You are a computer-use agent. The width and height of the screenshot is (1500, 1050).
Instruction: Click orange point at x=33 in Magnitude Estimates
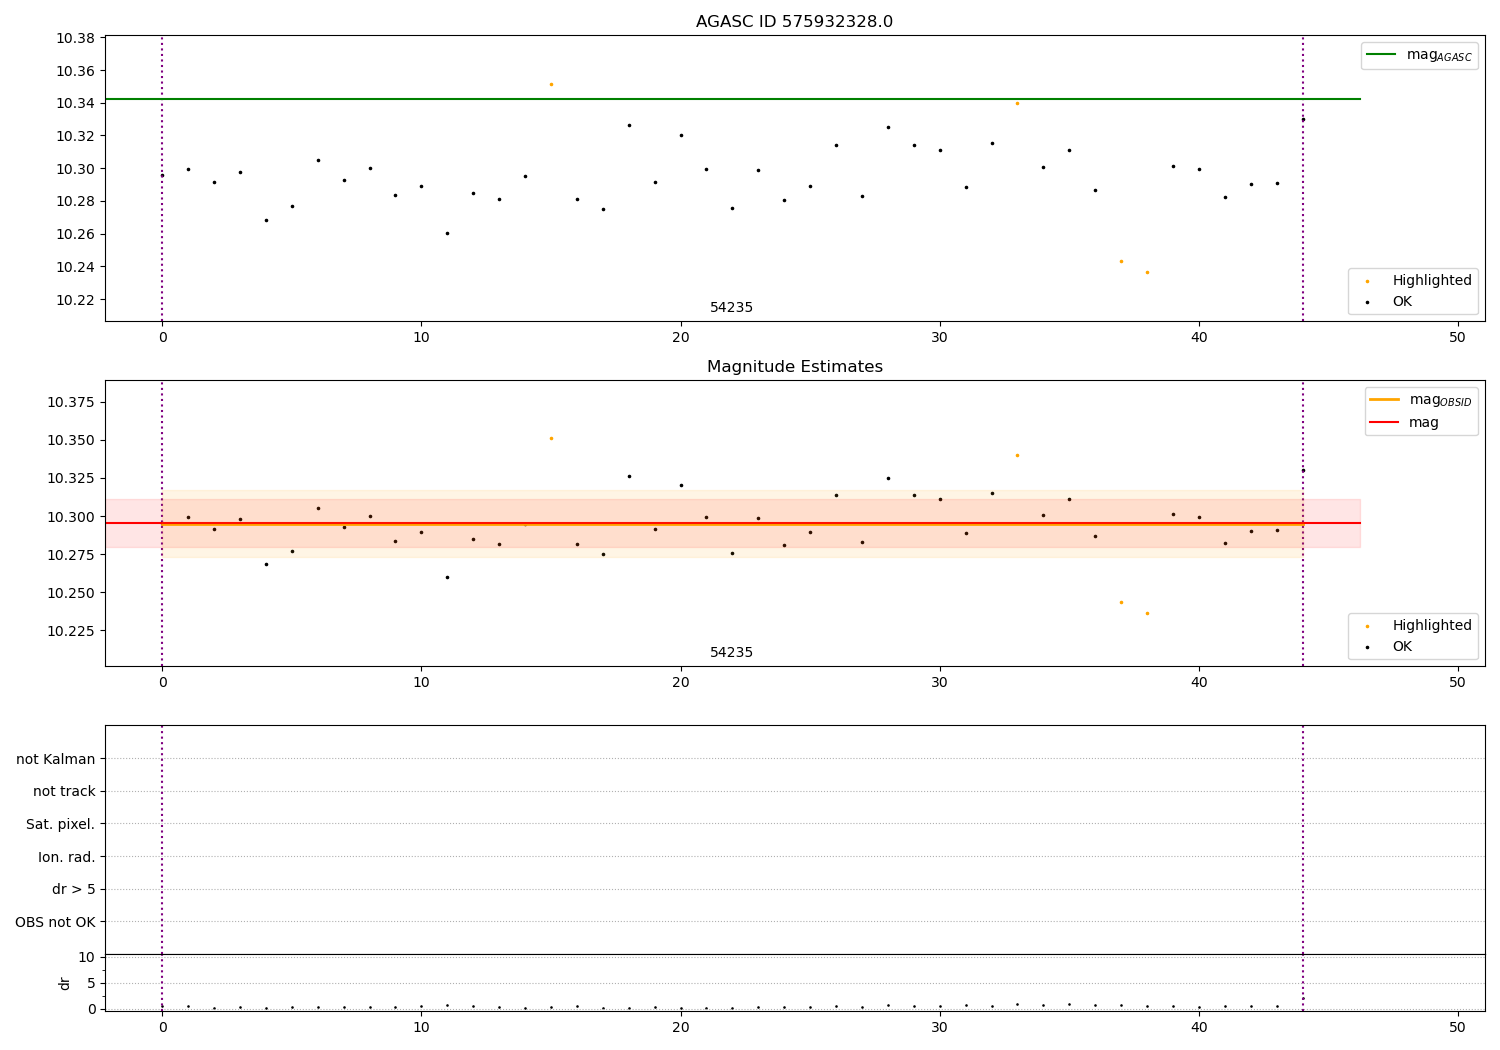1017,455
